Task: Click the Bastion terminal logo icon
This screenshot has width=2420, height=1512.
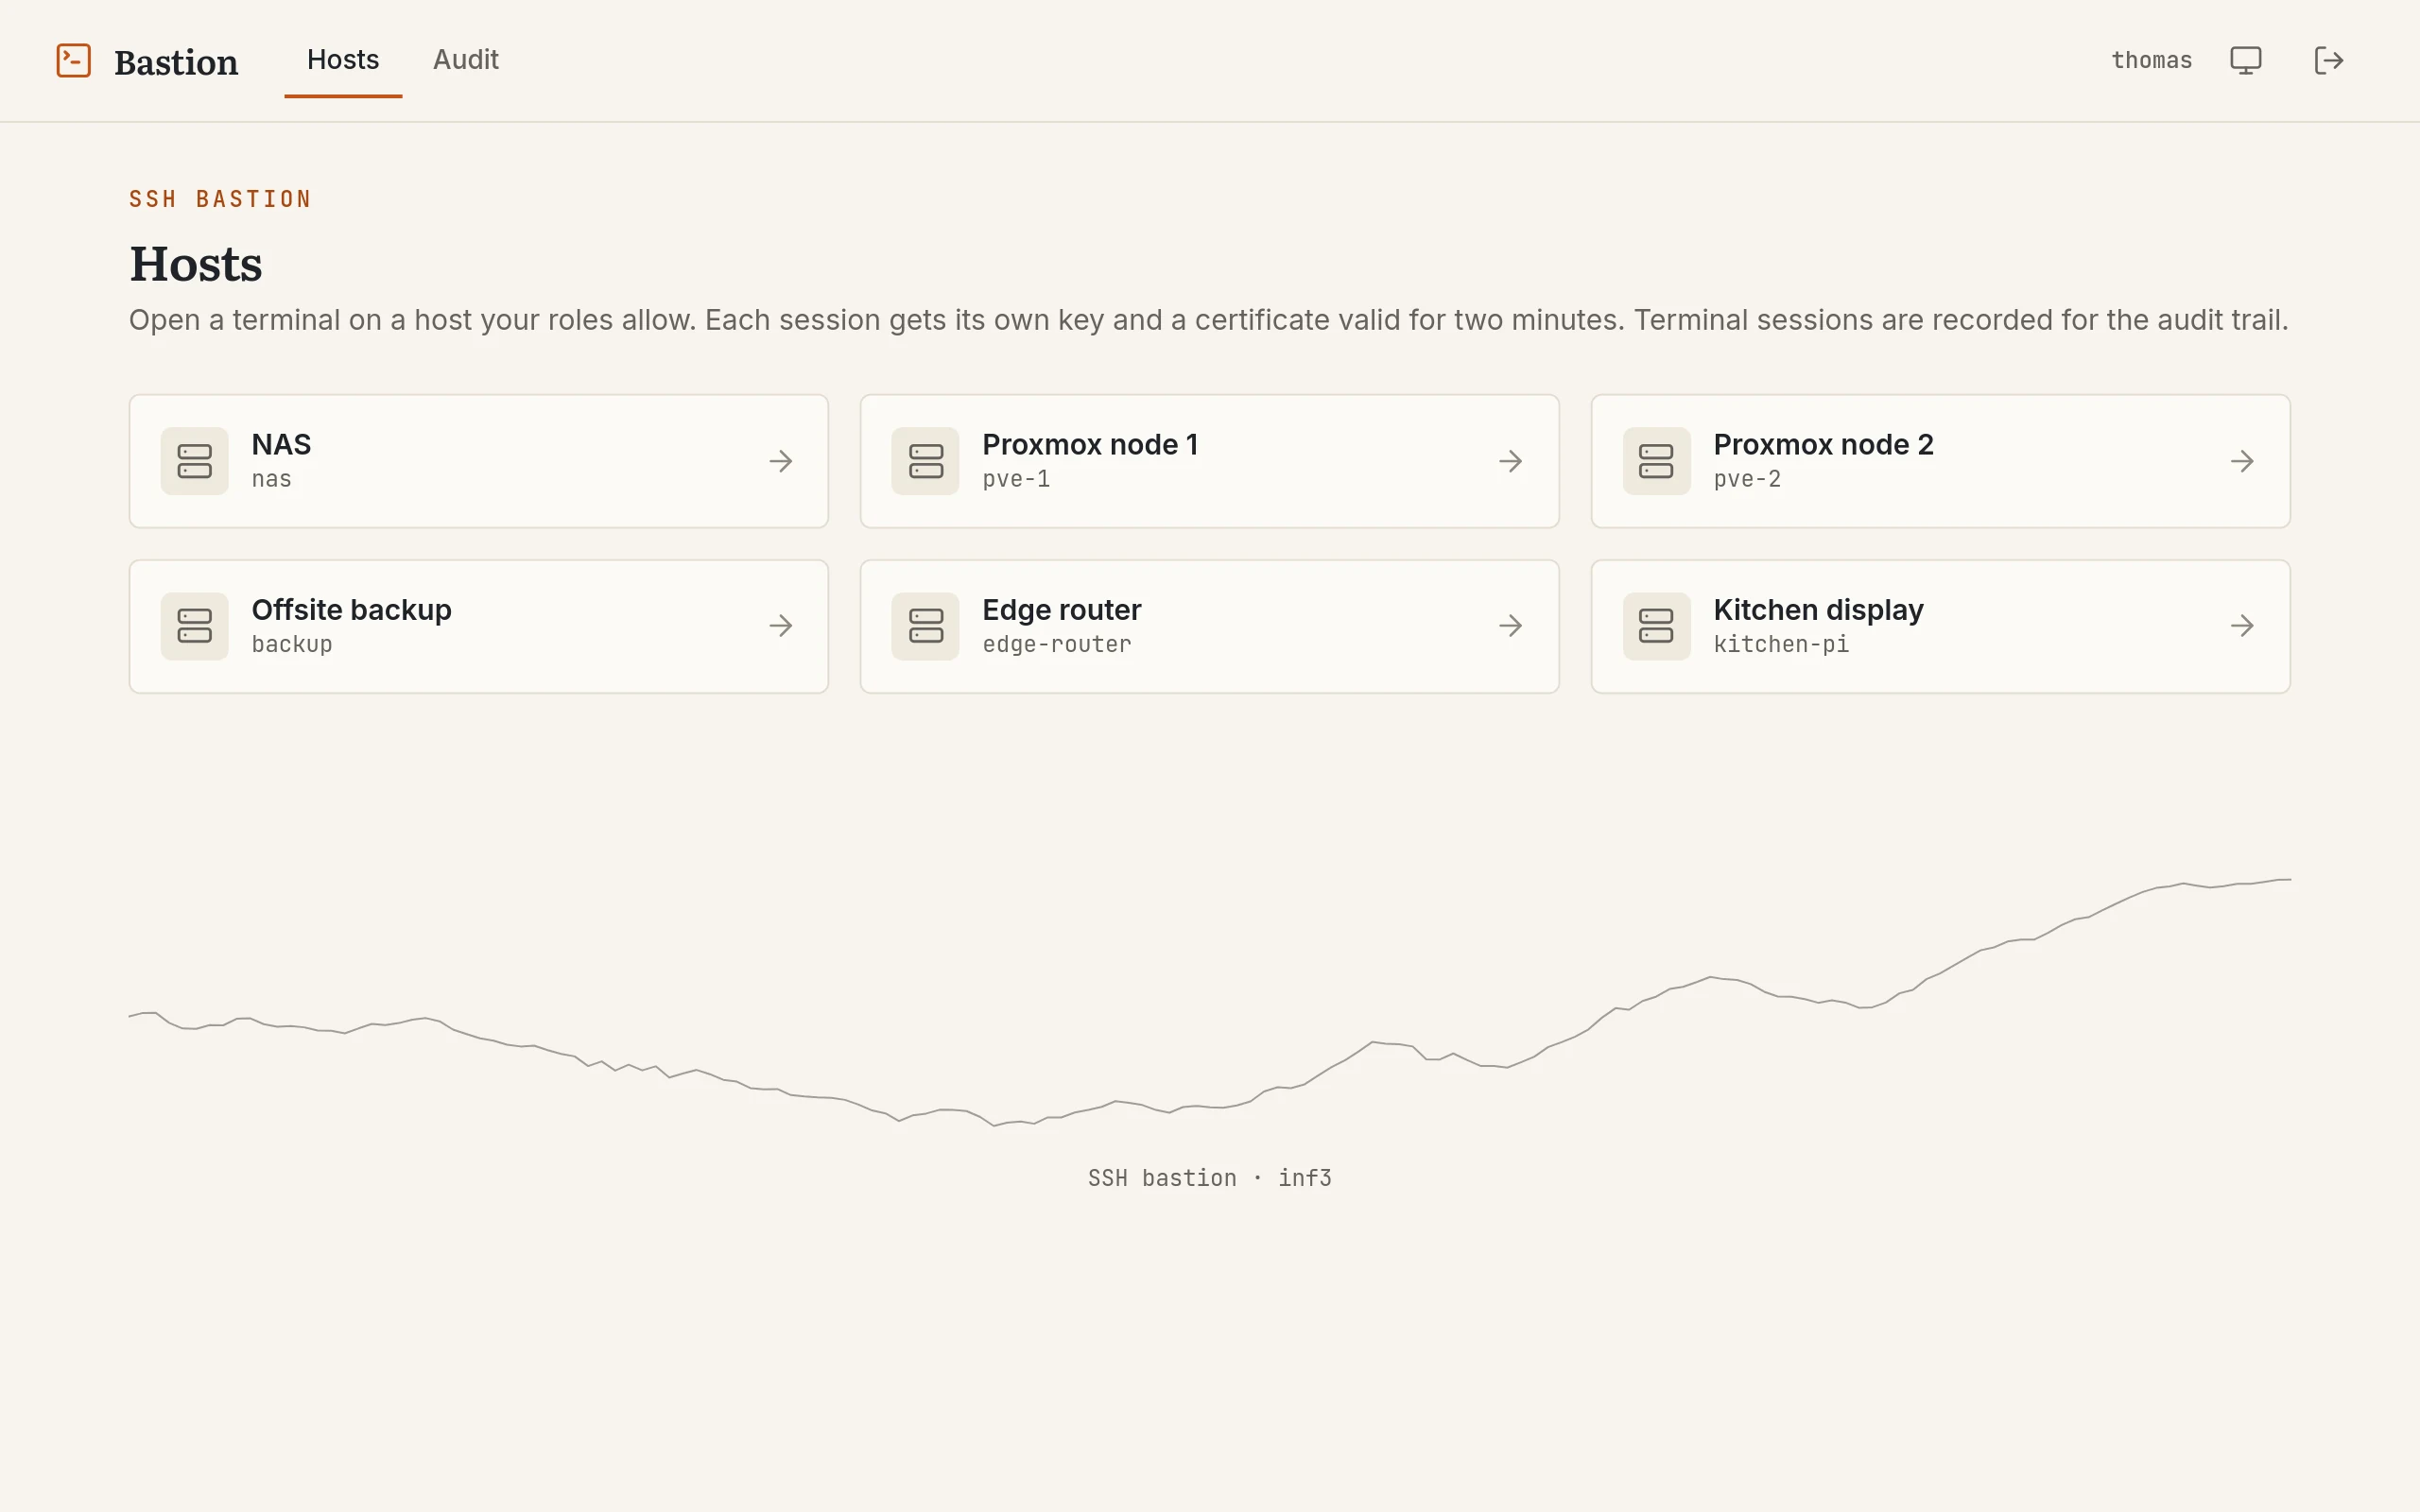Action: pos(73,61)
